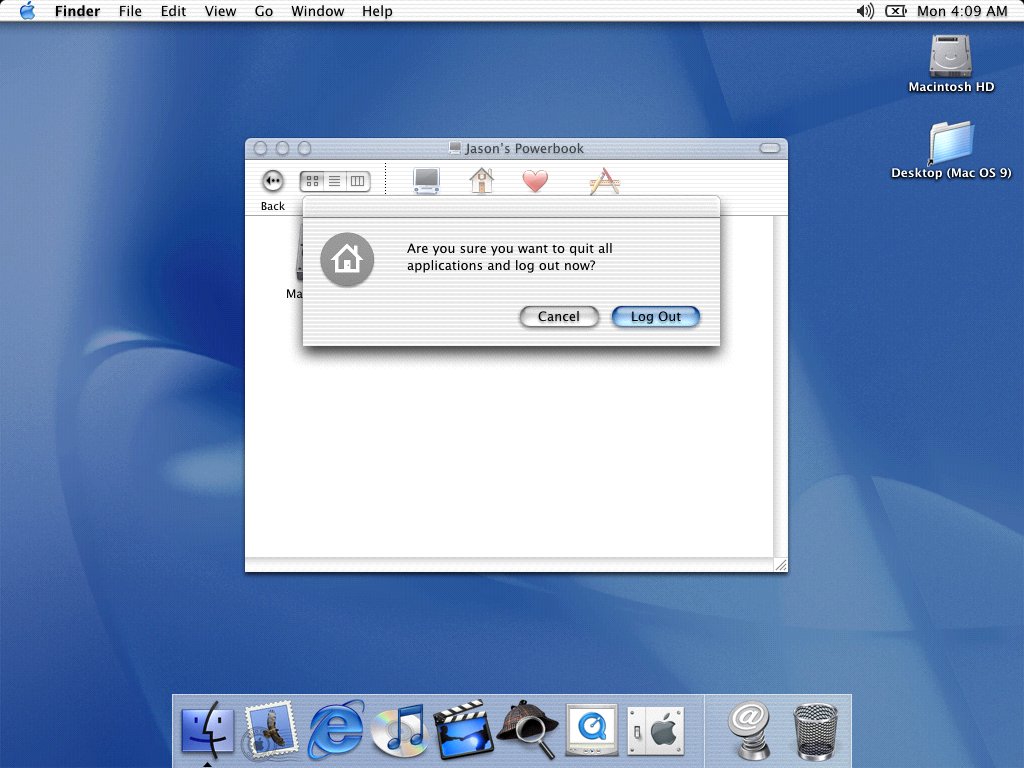Zoom the Jason's Powerbook window
The height and width of the screenshot is (768, 1024).
(x=304, y=148)
